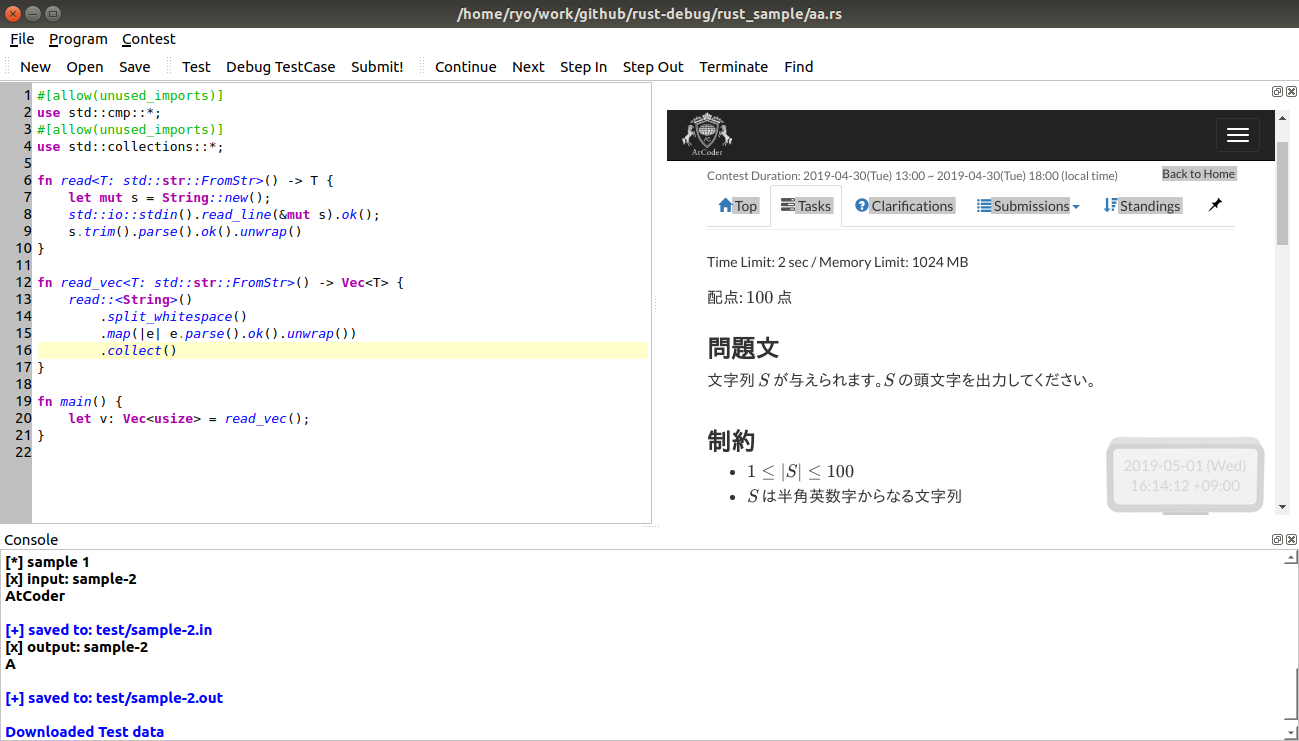1299x741 pixels.
Task: Click the browser scrollbar down arrow
Action: (x=1283, y=507)
